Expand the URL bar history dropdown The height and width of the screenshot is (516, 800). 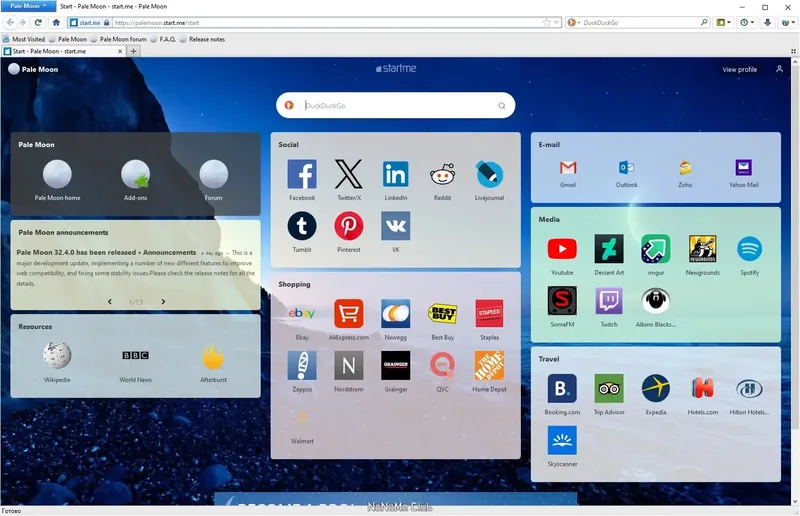pos(557,22)
